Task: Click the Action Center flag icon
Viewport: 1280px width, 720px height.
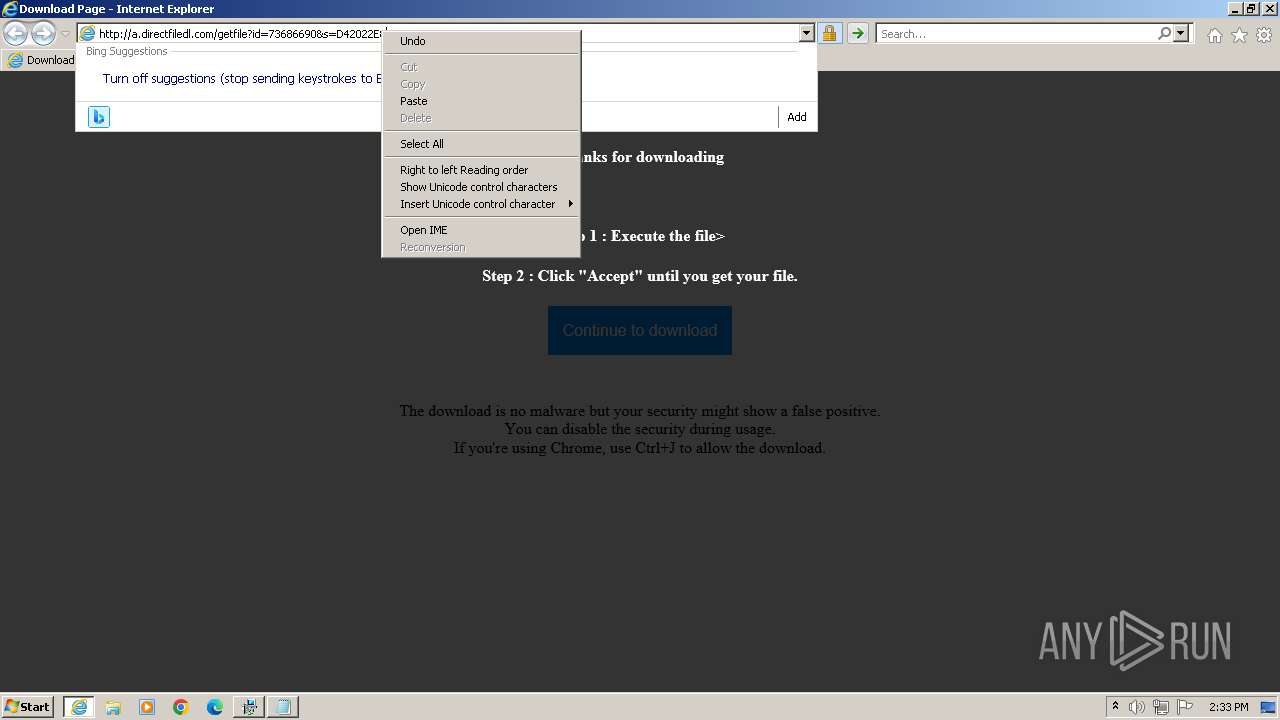Action: click(x=1185, y=707)
